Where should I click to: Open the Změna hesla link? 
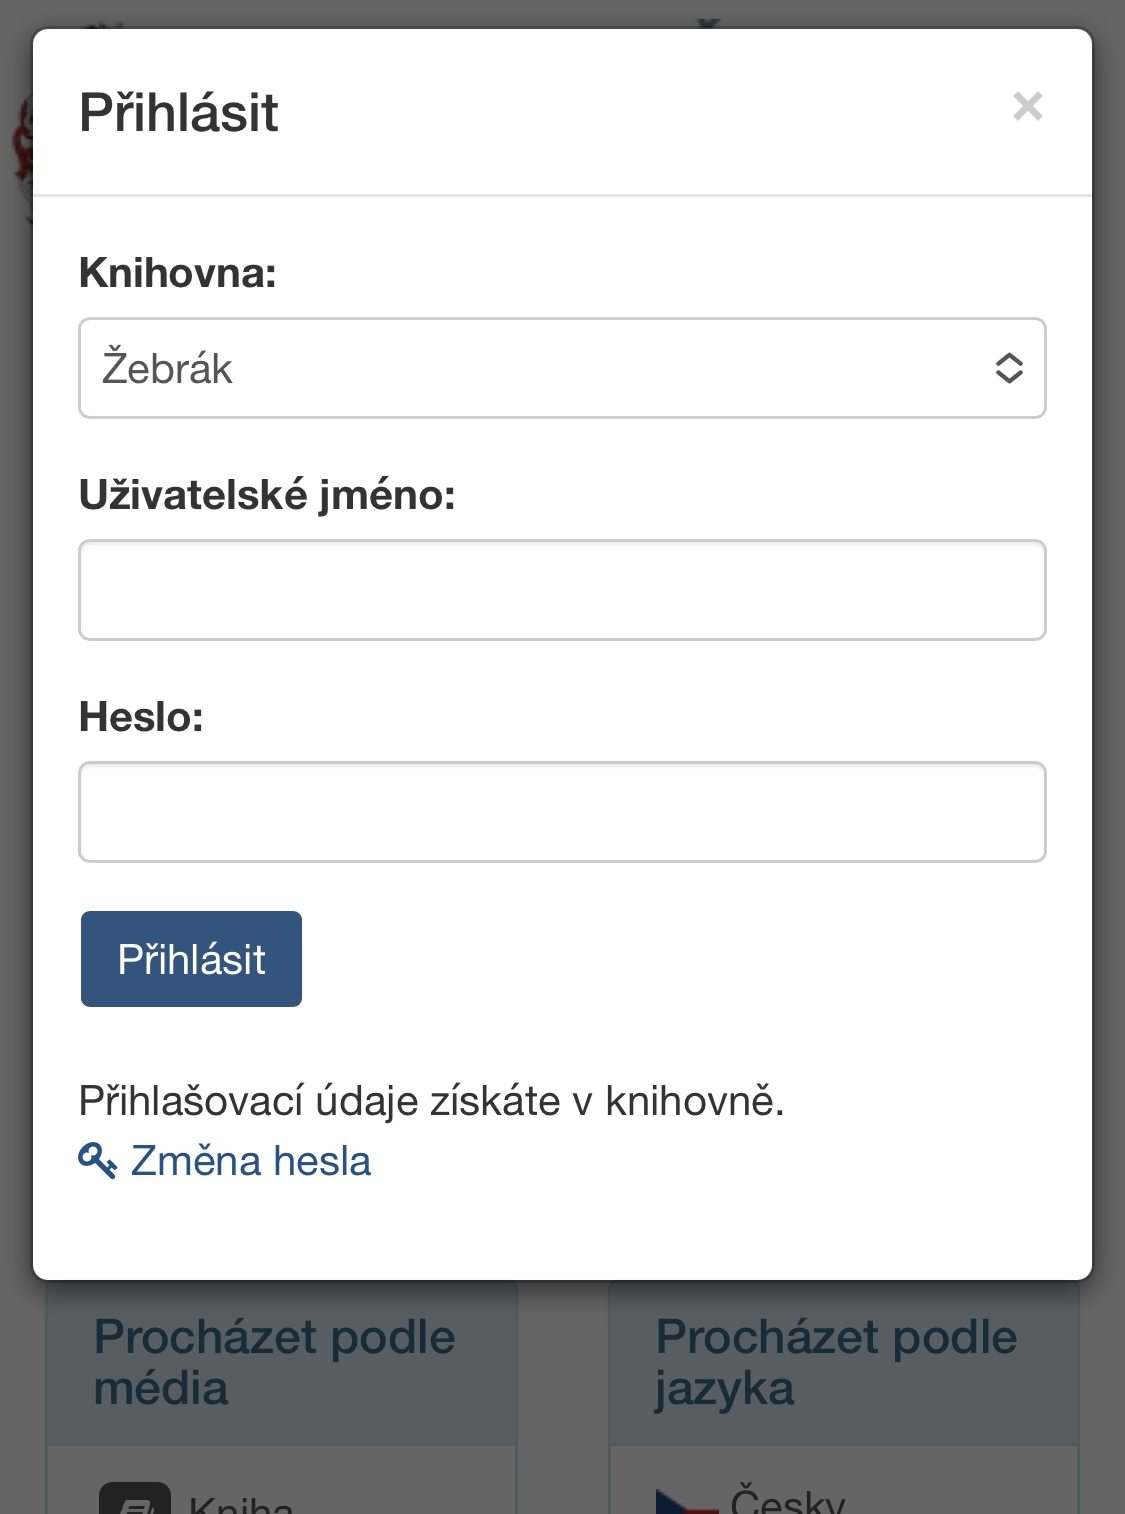pyautogui.click(x=250, y=1161)
